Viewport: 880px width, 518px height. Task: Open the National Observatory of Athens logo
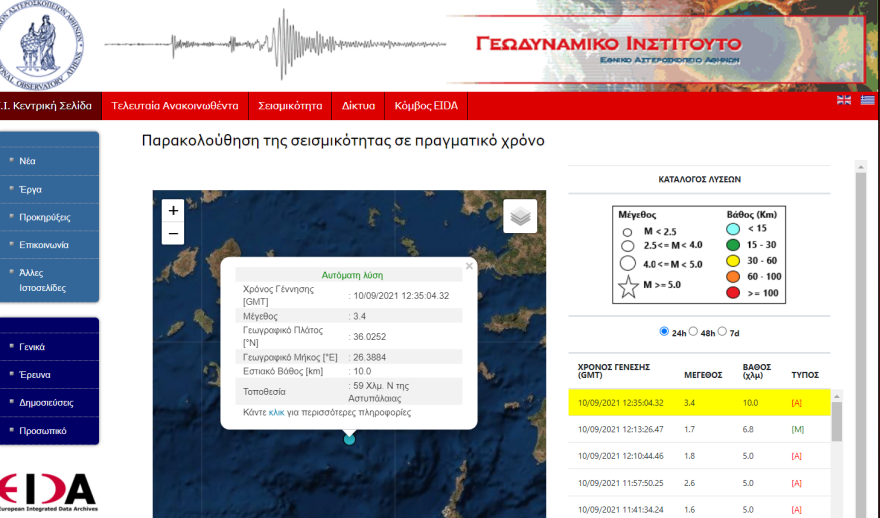click(x=40, y=45)
